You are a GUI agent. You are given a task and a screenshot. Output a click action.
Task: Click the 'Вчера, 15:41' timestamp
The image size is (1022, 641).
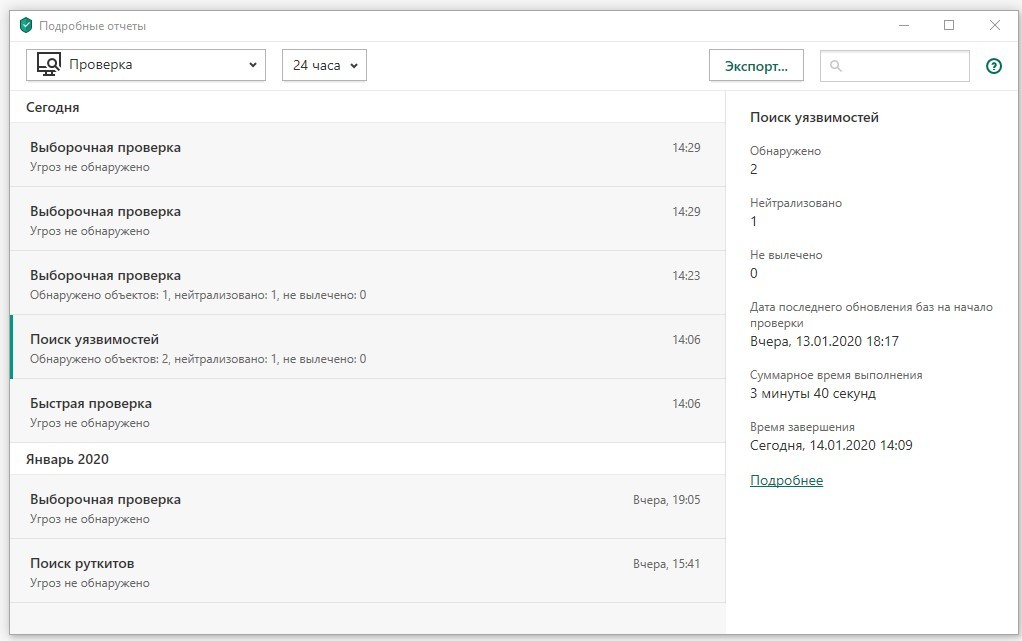(666, 563)
